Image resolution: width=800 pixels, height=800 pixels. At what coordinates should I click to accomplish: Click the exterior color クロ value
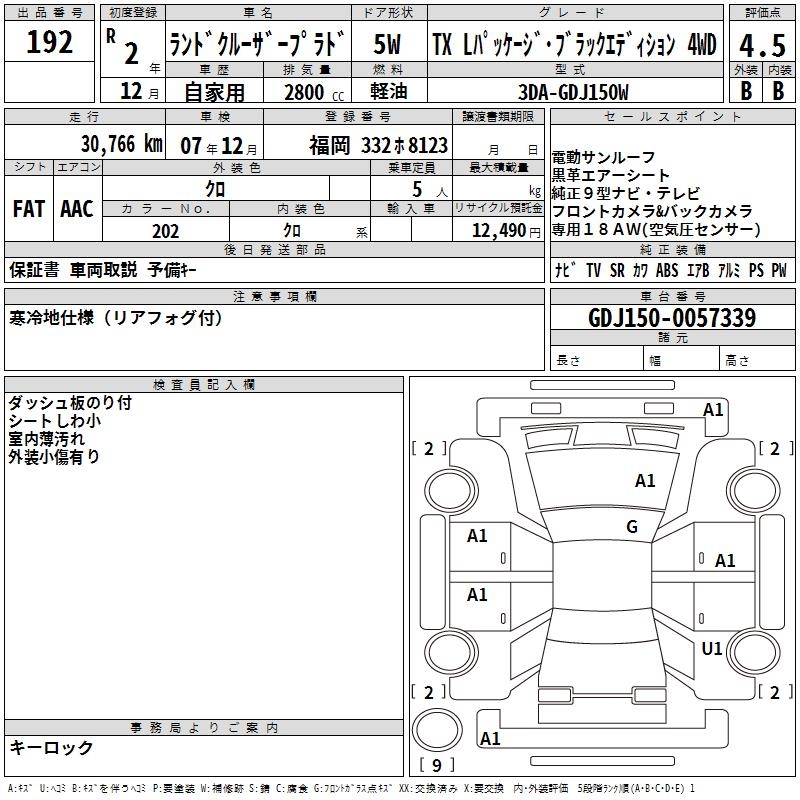(x=215, y=189)
